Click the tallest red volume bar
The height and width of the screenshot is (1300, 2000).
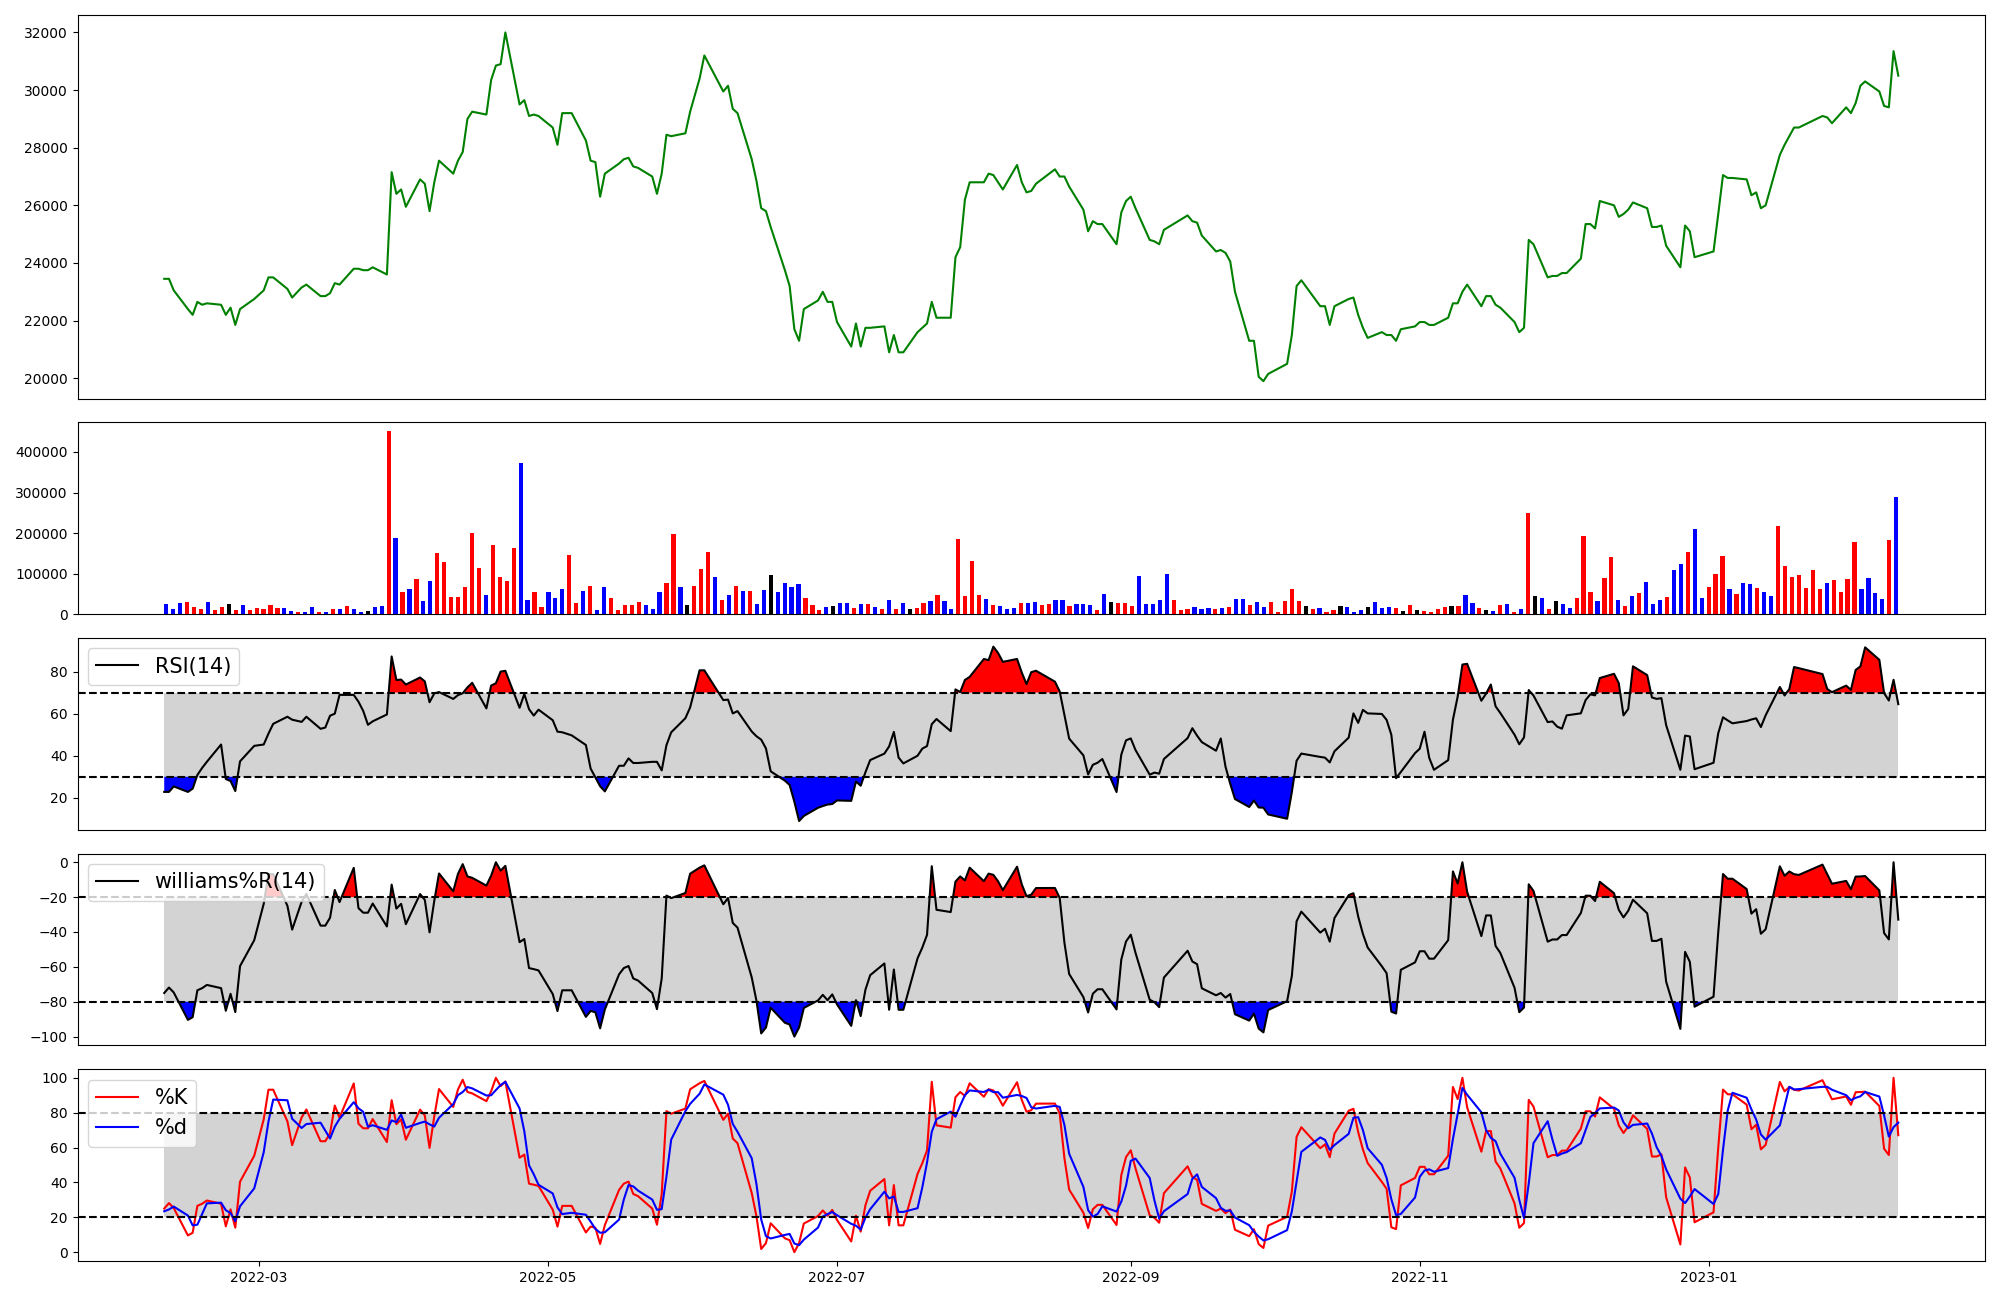click(389, 520)
